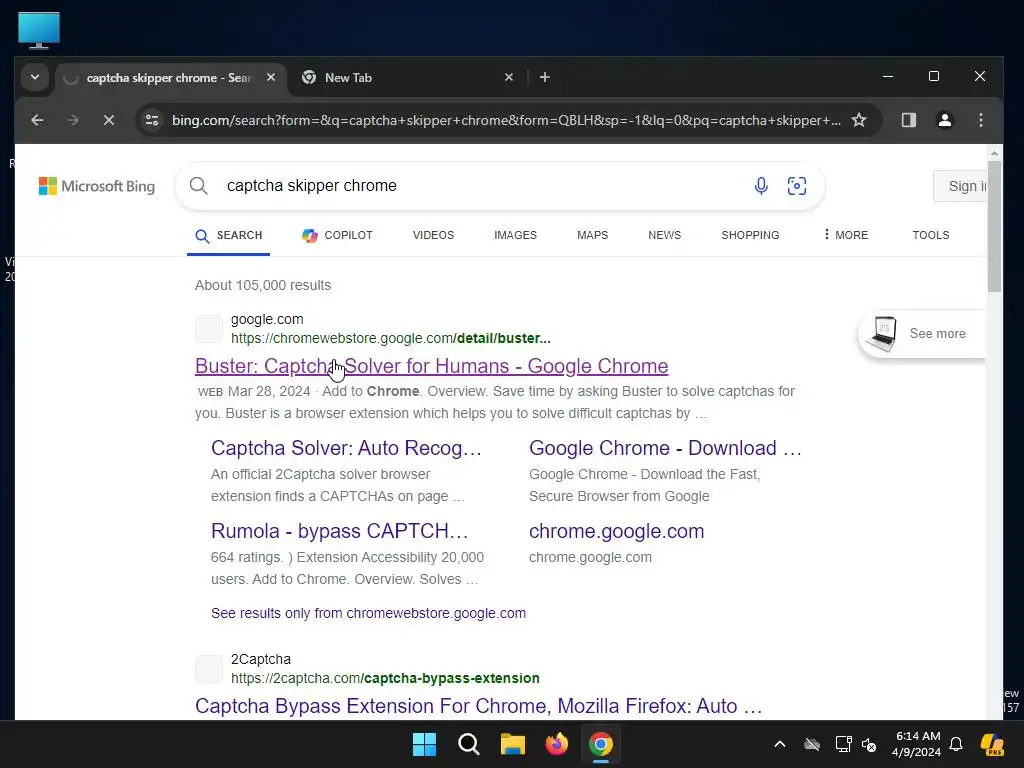
Task: Open Rumola - bypass CAPTCH… link
Action: click(x=340, y=531)
